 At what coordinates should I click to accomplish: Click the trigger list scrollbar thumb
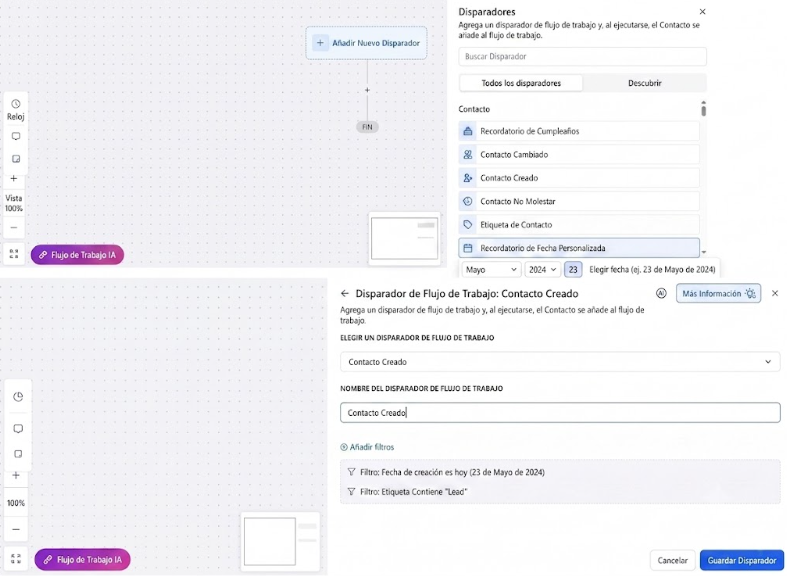(x=704, y=110)
